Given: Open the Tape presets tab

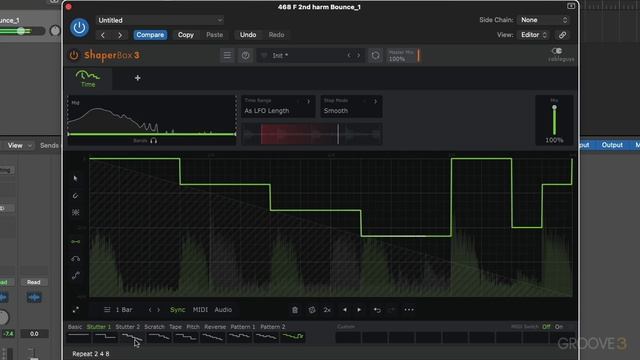Looking at the screenshot, I should click(175, 327).
